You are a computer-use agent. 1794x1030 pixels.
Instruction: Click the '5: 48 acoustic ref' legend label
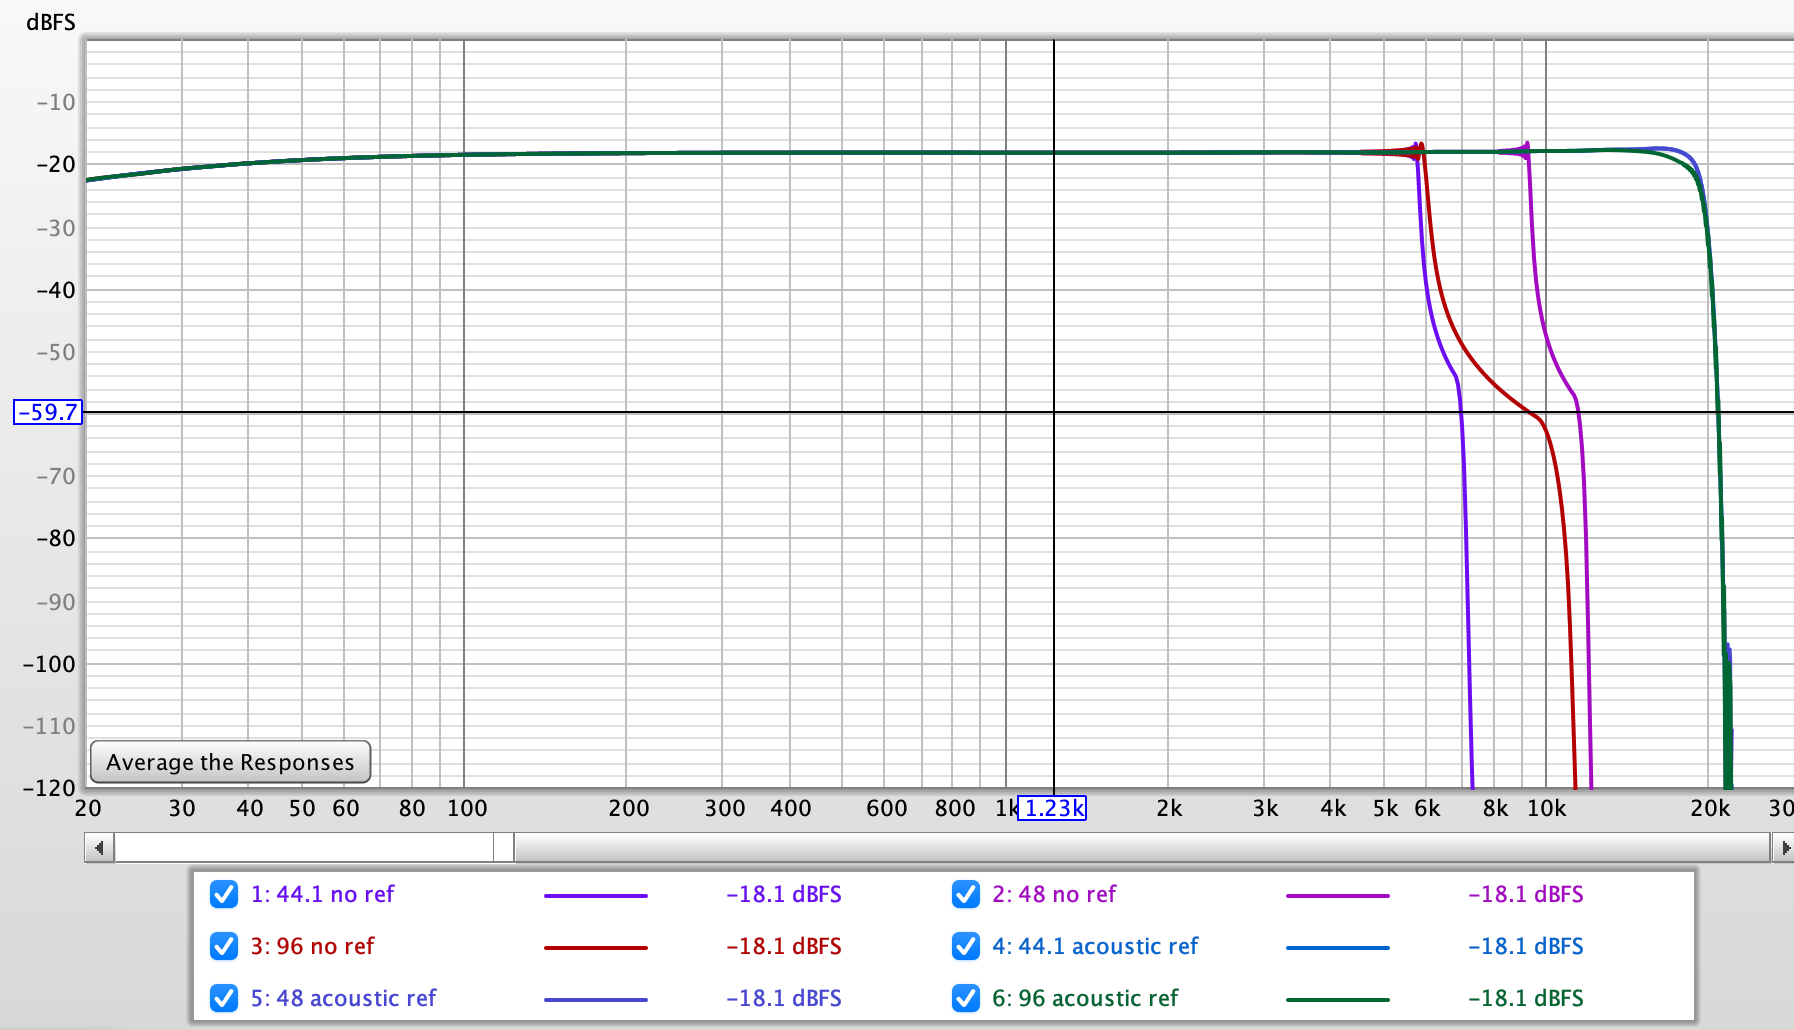click(x=343, y=998)
